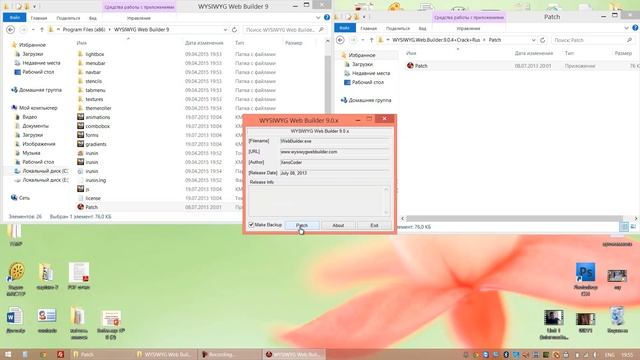Click the Patch button in the patcher dialog
640x360 pixels.
(302, 225)
